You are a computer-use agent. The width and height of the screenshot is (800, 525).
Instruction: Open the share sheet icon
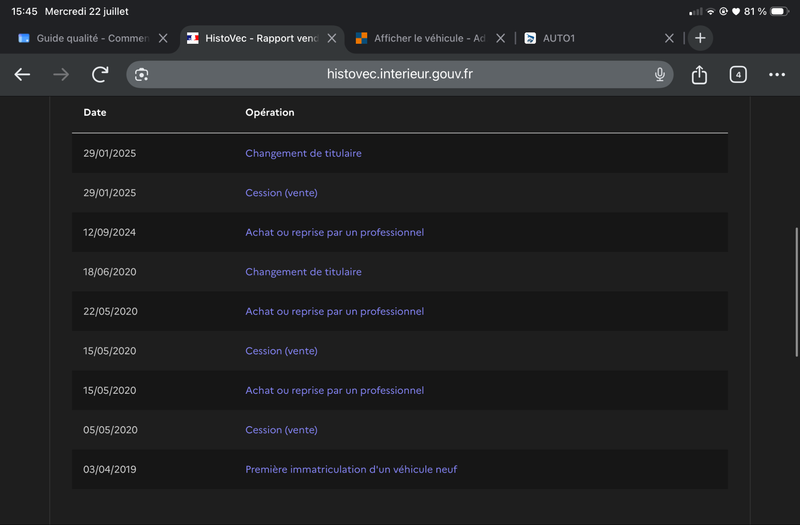click(x=699, y=74)
